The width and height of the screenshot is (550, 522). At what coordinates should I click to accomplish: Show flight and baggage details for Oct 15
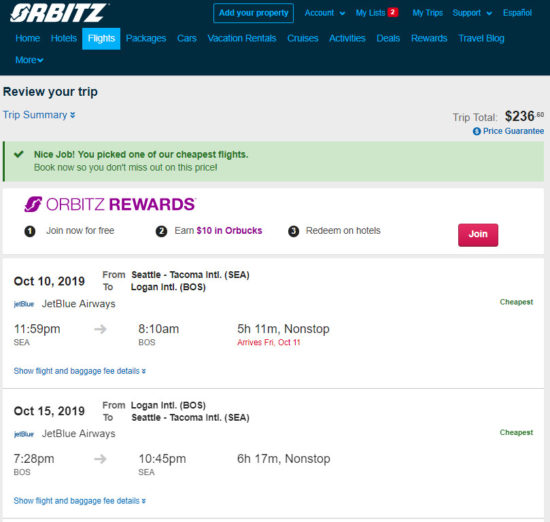pos(80,501)
